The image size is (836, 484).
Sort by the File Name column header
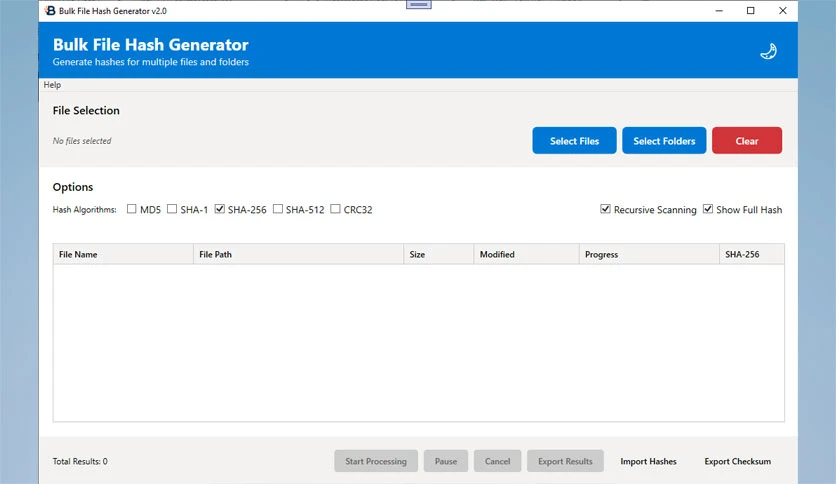point(123,254)
